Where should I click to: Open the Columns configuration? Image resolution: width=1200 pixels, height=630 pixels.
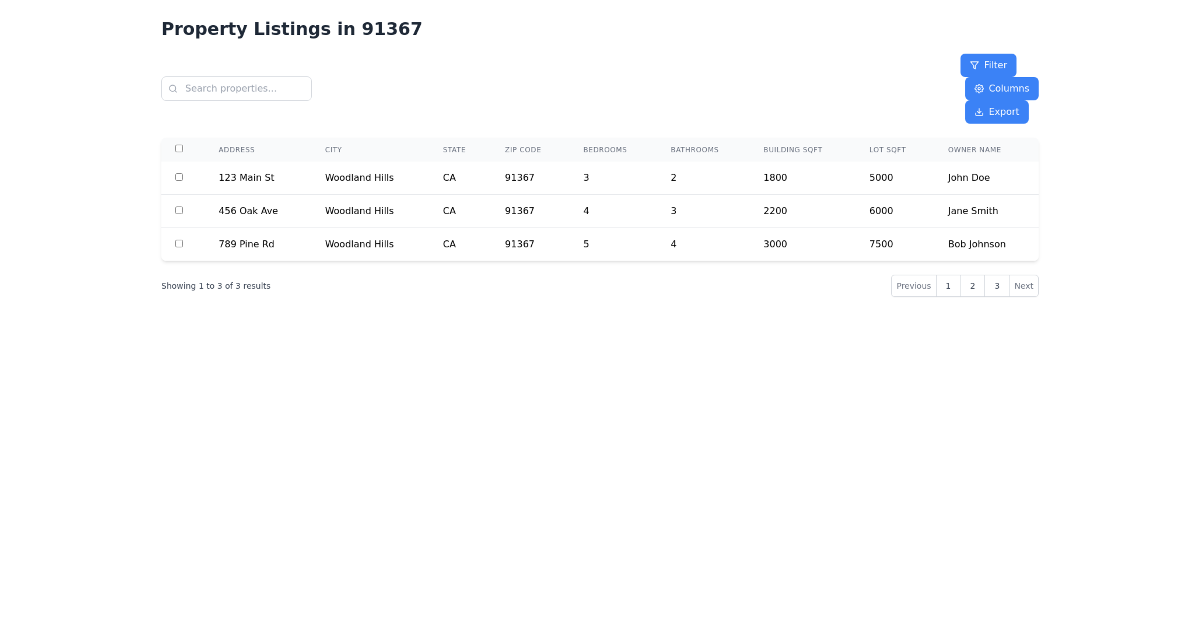coord(1001,88)
